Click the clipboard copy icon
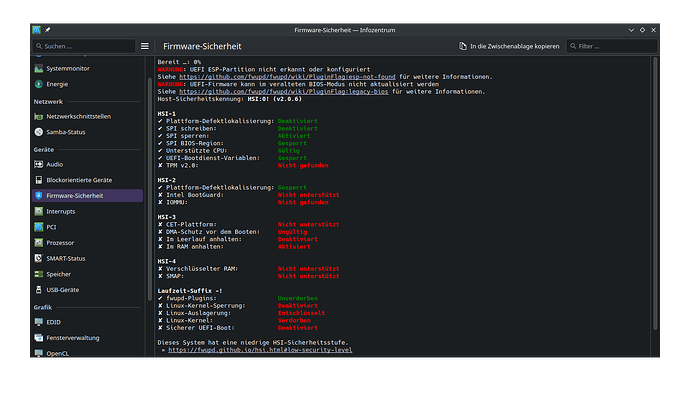This screenshot has width=690, height=393. click(x=462, y=46)
